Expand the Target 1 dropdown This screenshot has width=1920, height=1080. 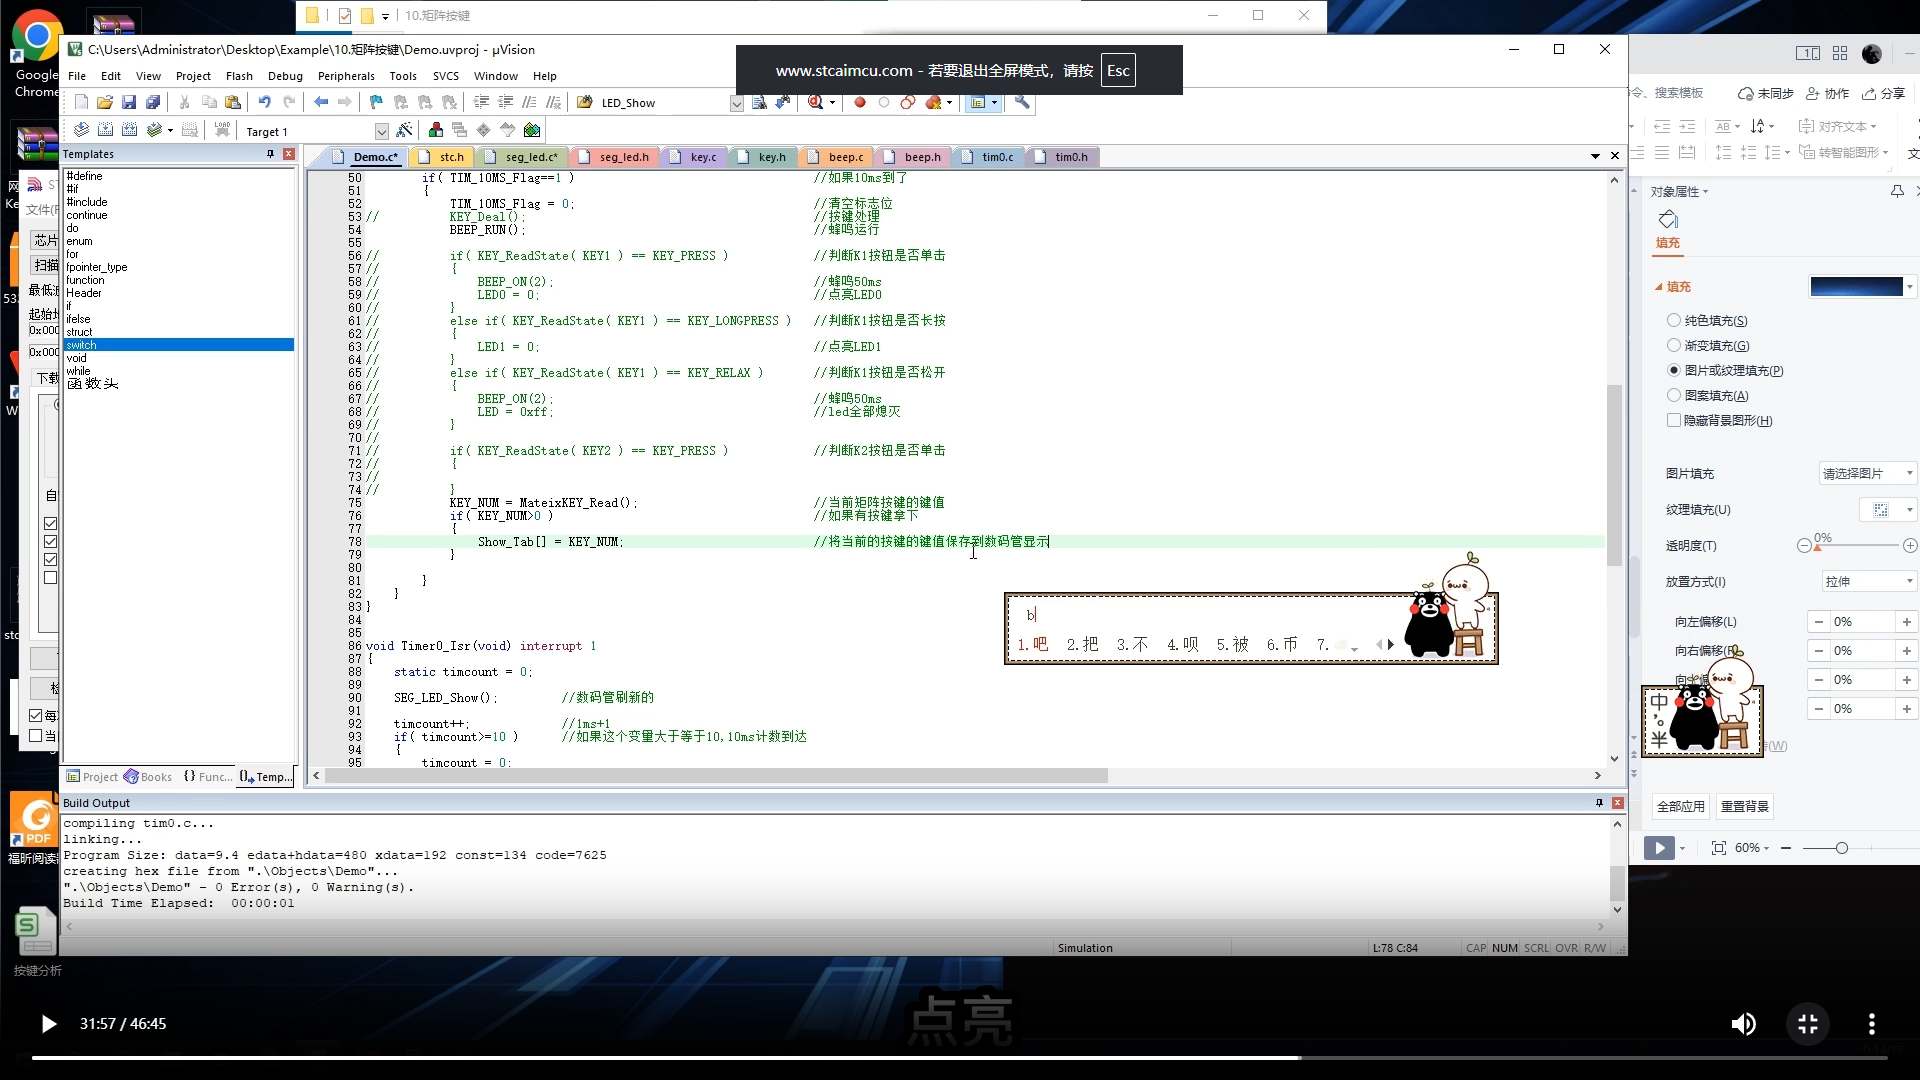(x=381, y=132)
